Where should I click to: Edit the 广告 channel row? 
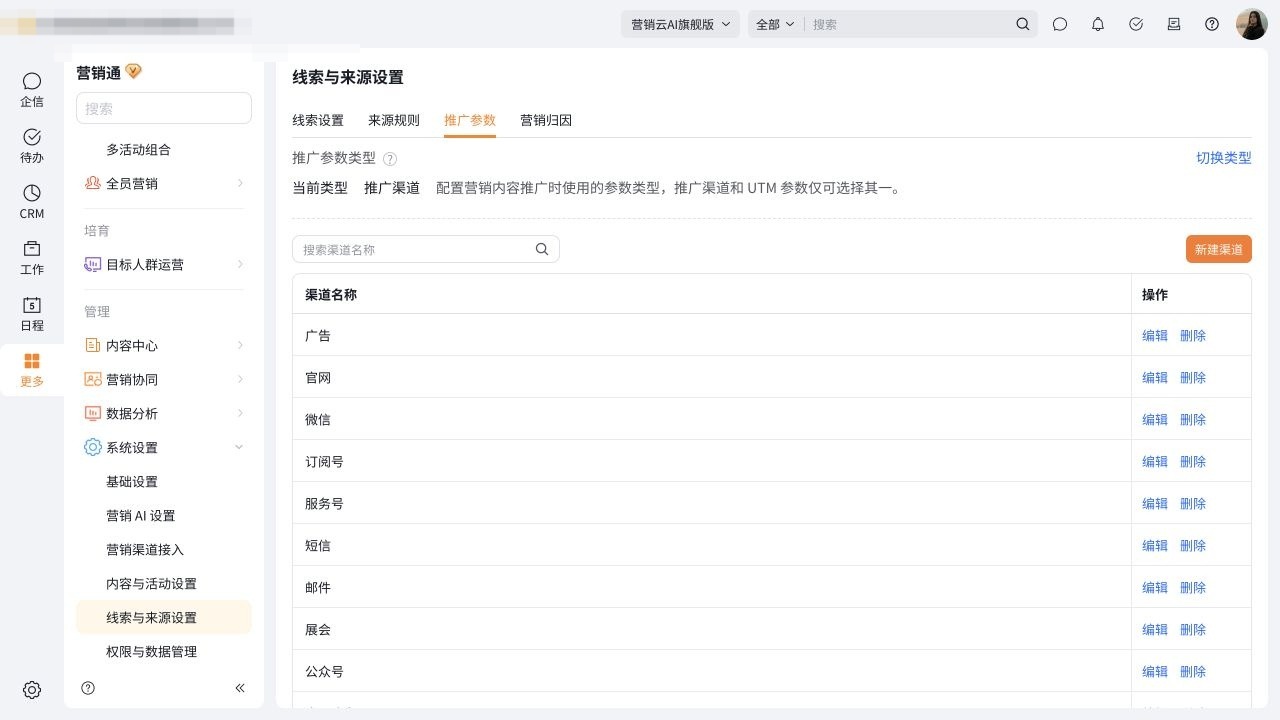[1155, 336]
